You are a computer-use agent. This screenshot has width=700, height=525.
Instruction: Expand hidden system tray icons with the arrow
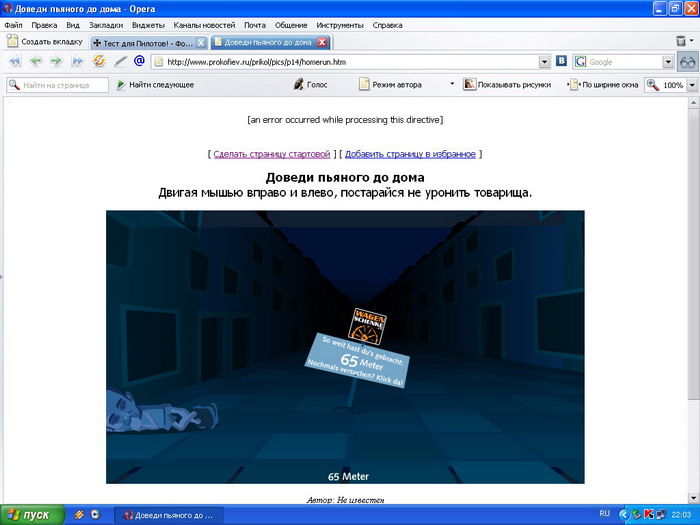coord(623,515)
